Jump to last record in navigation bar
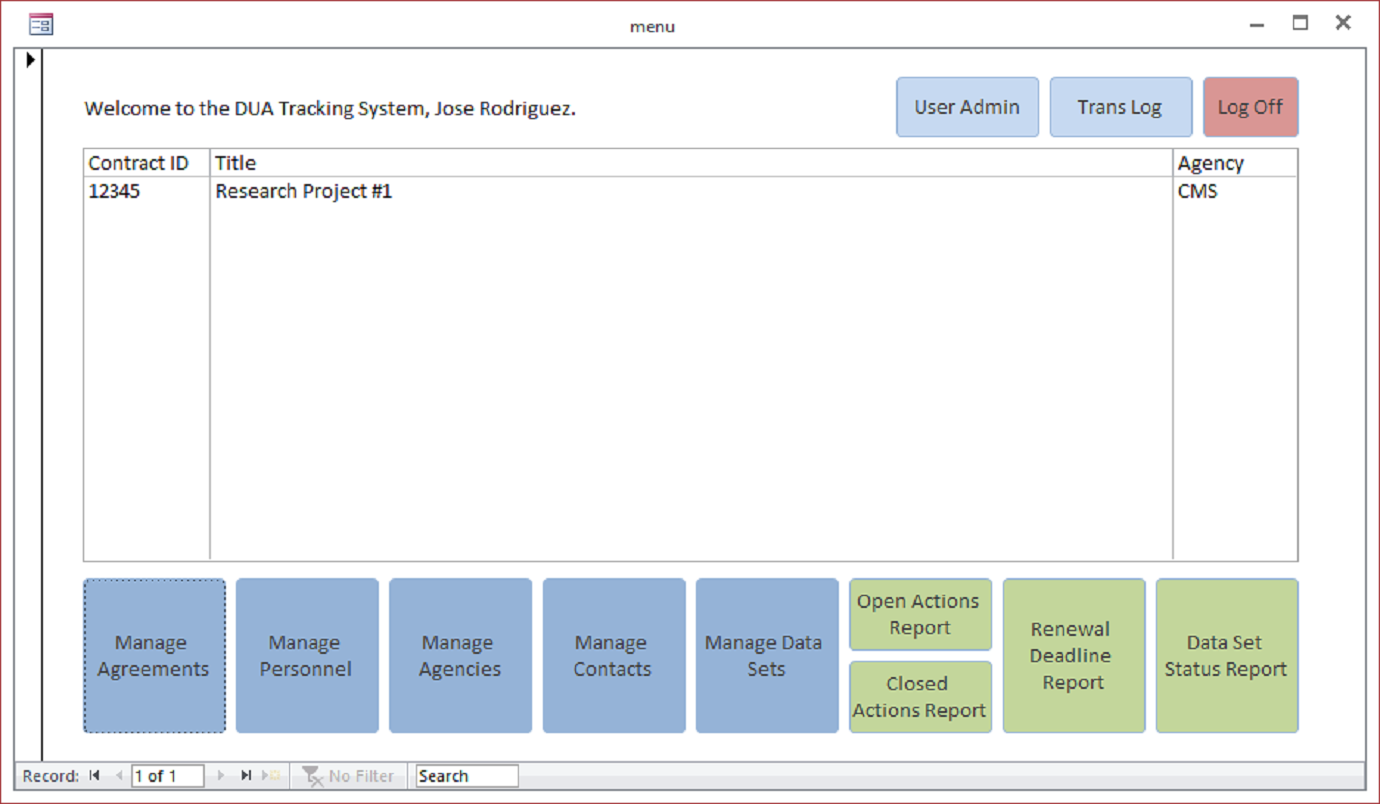 (246, 776)
